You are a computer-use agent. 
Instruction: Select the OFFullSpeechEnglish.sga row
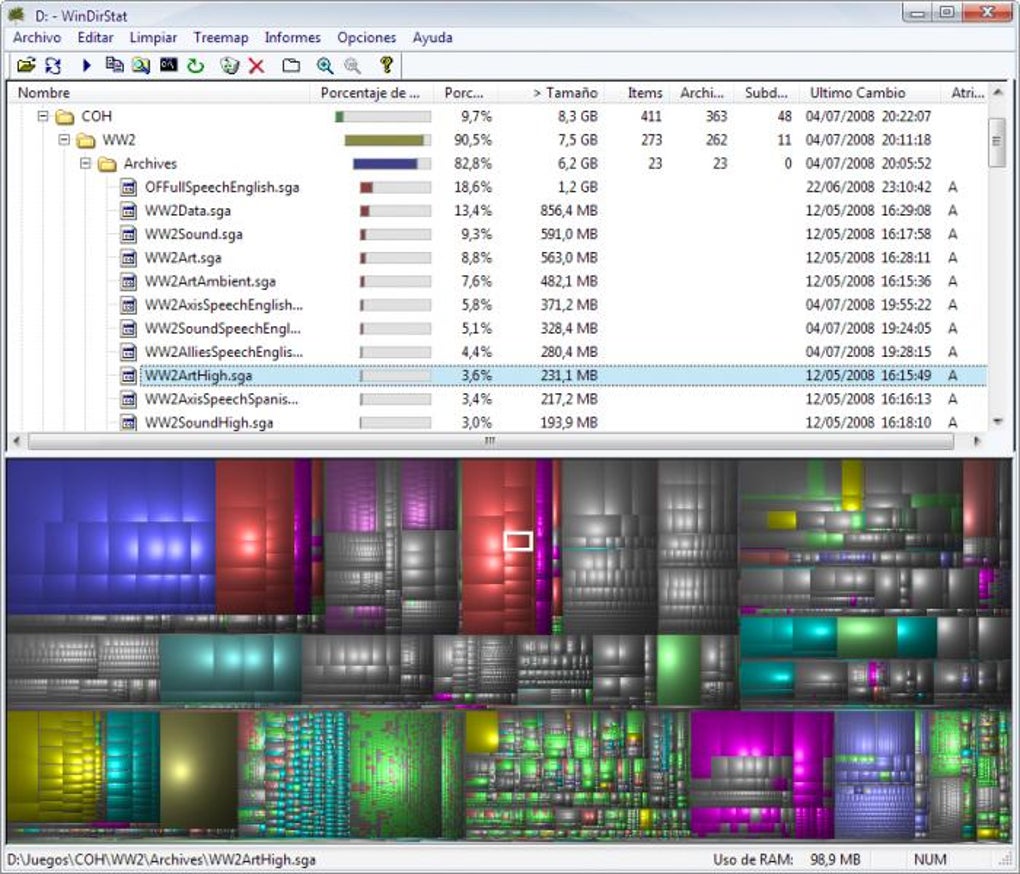498,187
